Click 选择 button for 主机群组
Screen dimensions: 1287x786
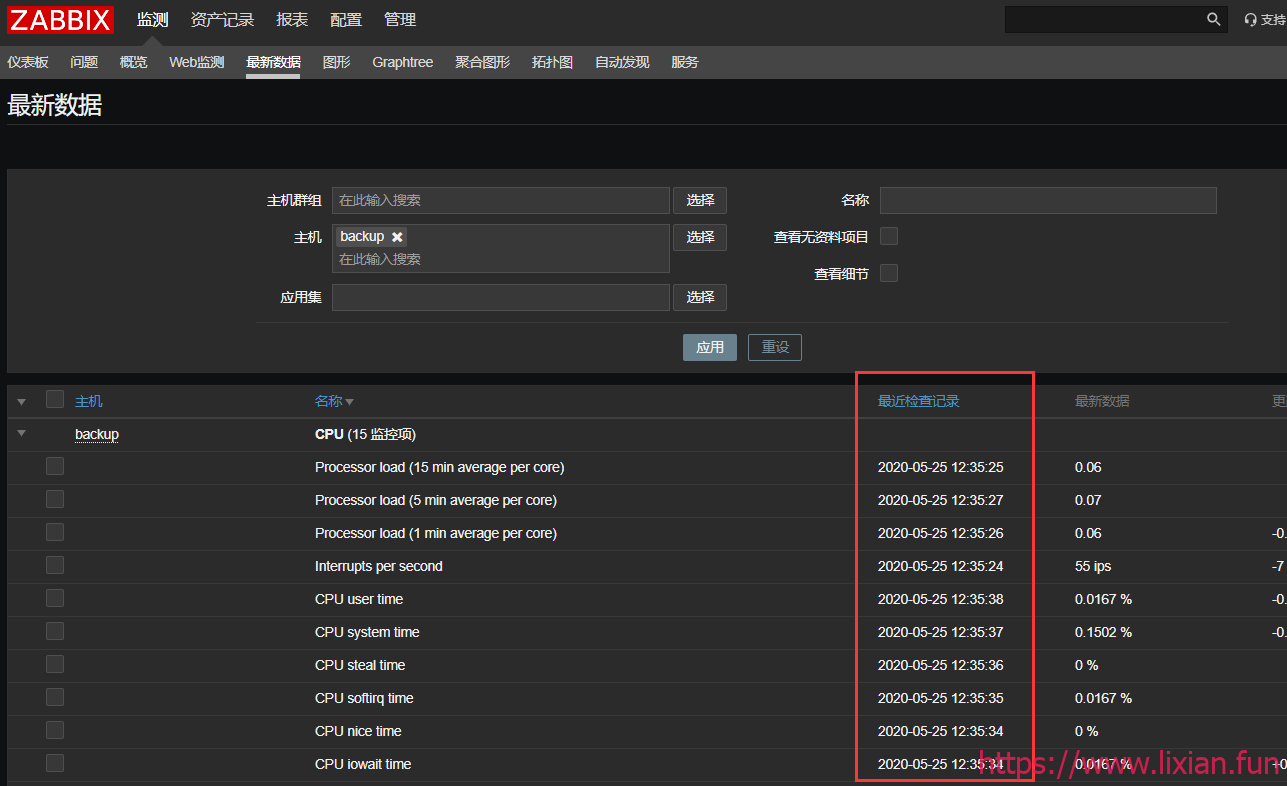(700, 200)
